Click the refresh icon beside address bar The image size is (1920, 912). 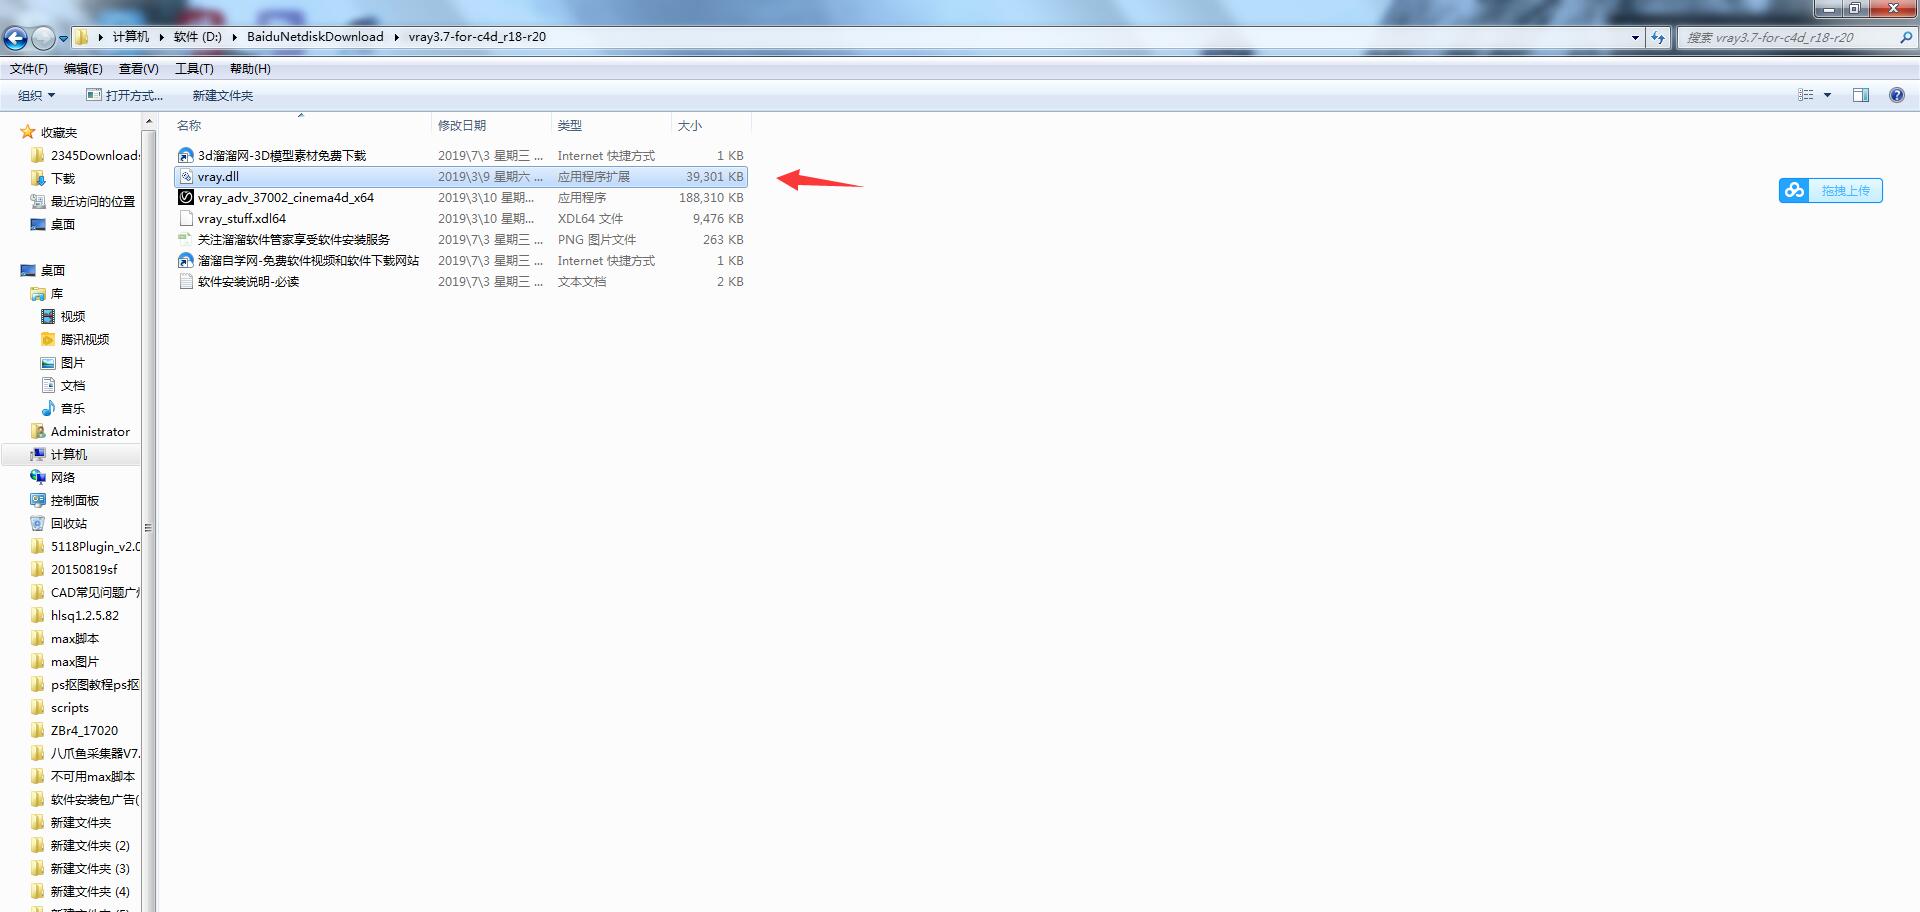[1658, 37]
